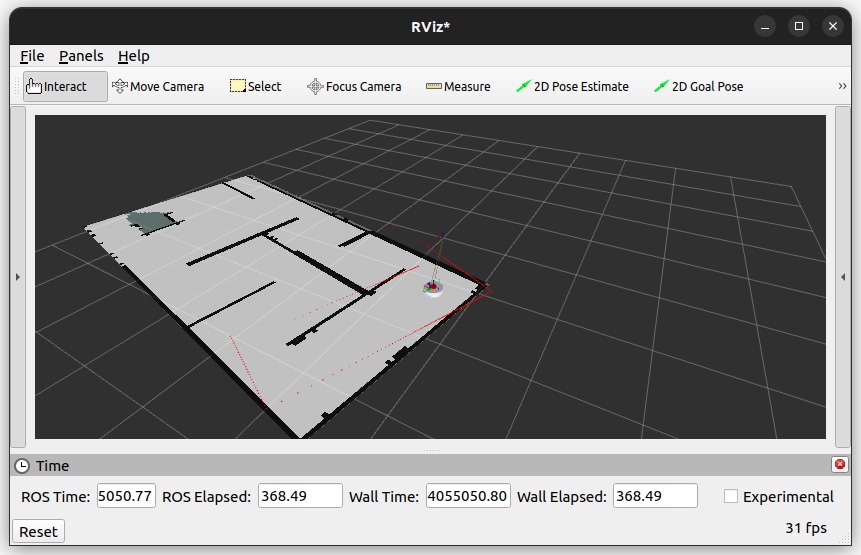Select the 2D Goal Pose tool
The image size is (861, 555).
[x=698, y=87]
